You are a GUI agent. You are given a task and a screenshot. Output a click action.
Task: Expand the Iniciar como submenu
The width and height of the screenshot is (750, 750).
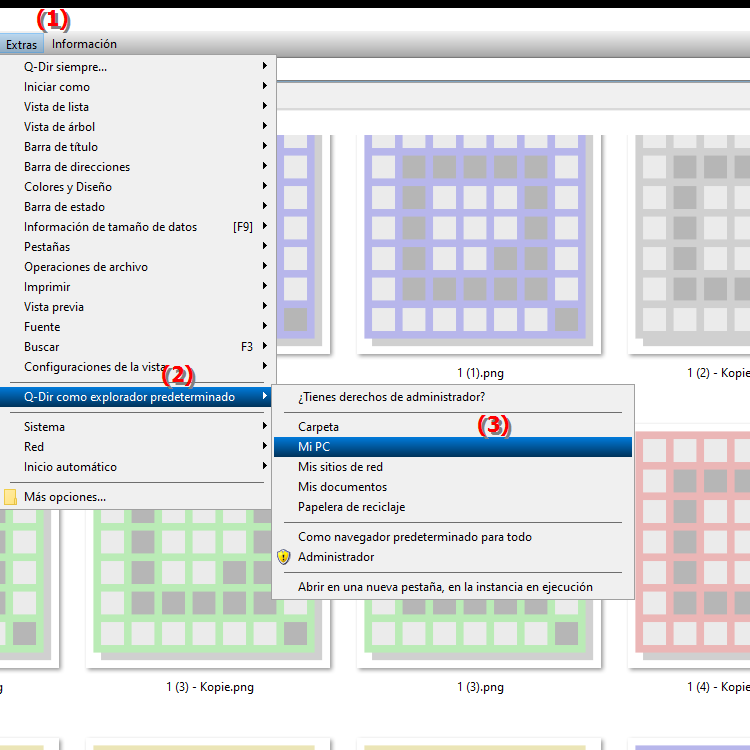[137, 87]
